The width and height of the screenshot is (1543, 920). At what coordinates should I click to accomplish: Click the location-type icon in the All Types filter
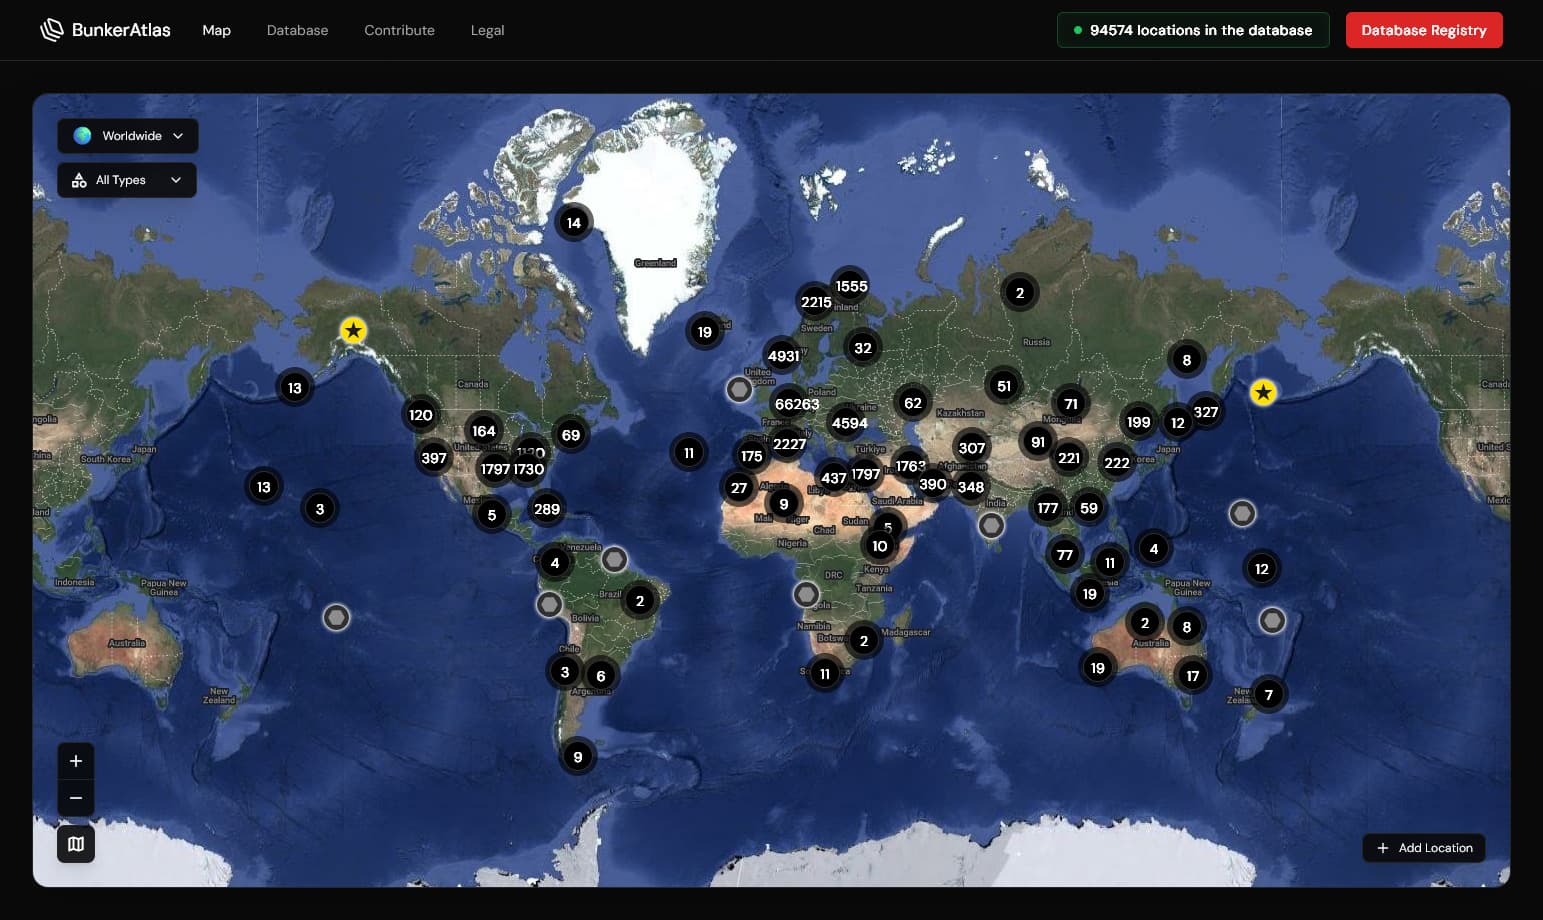pyautogui.click(x=80, y=180)
